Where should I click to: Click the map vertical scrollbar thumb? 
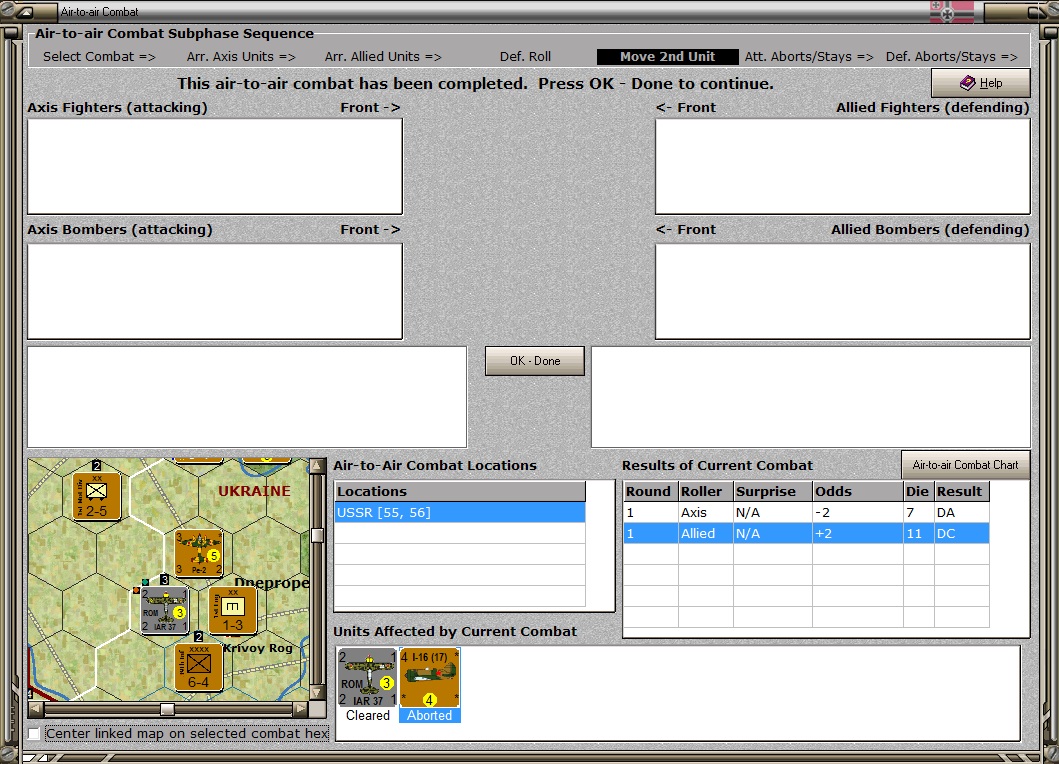click(x=316, y=535)
